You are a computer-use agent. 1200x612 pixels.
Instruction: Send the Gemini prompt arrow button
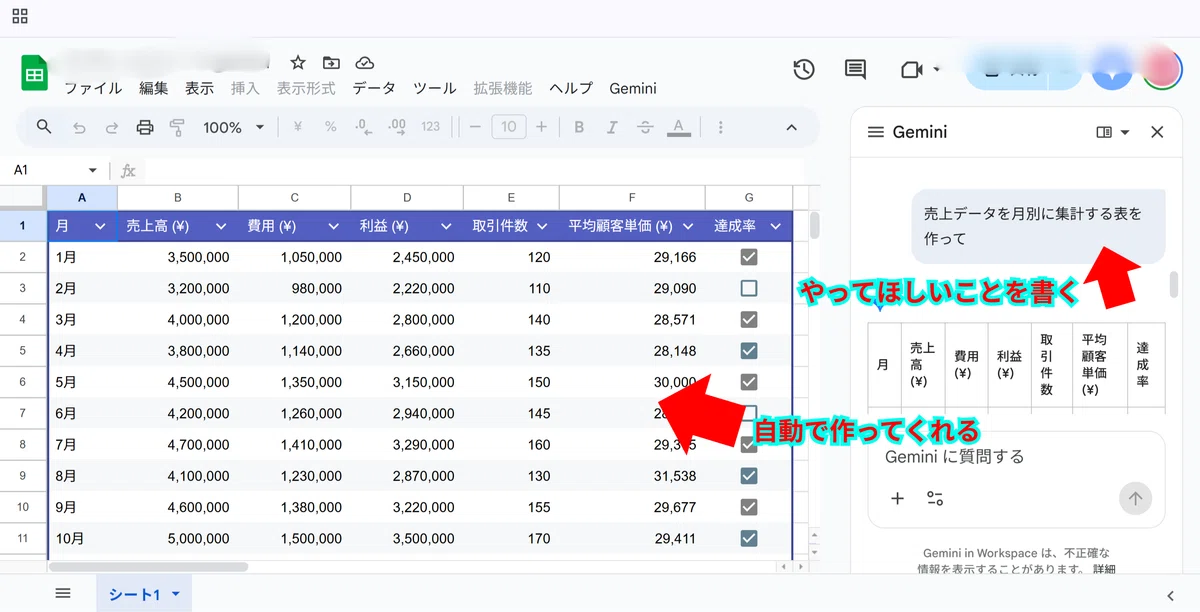1135,498
